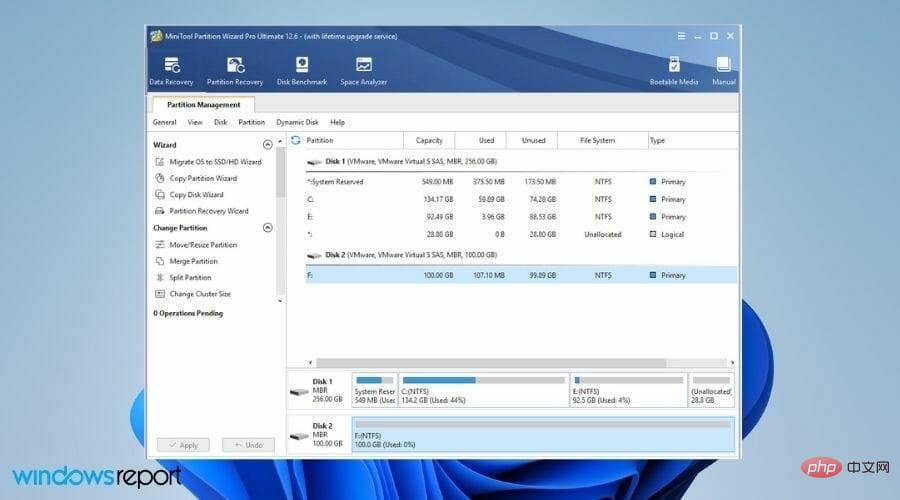Open the Manual icon
This screenshot has width=900, height=500.
coord(724,70)
